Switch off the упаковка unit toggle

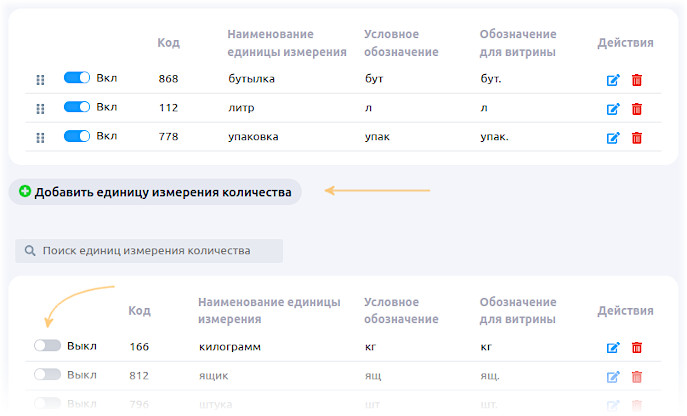coord(77,136)
